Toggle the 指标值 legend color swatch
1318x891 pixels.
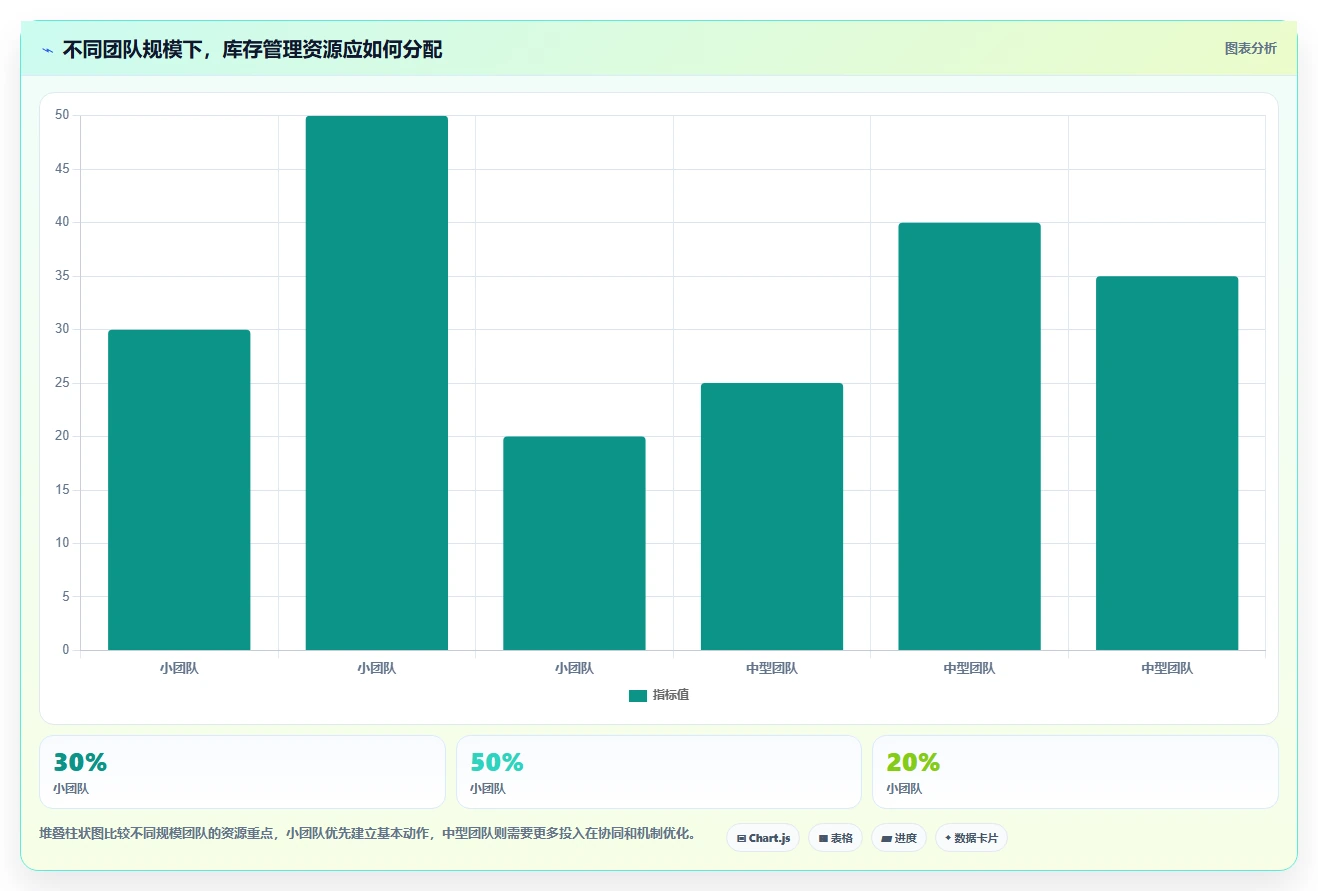pyautogui.click(x=638, y=696)
